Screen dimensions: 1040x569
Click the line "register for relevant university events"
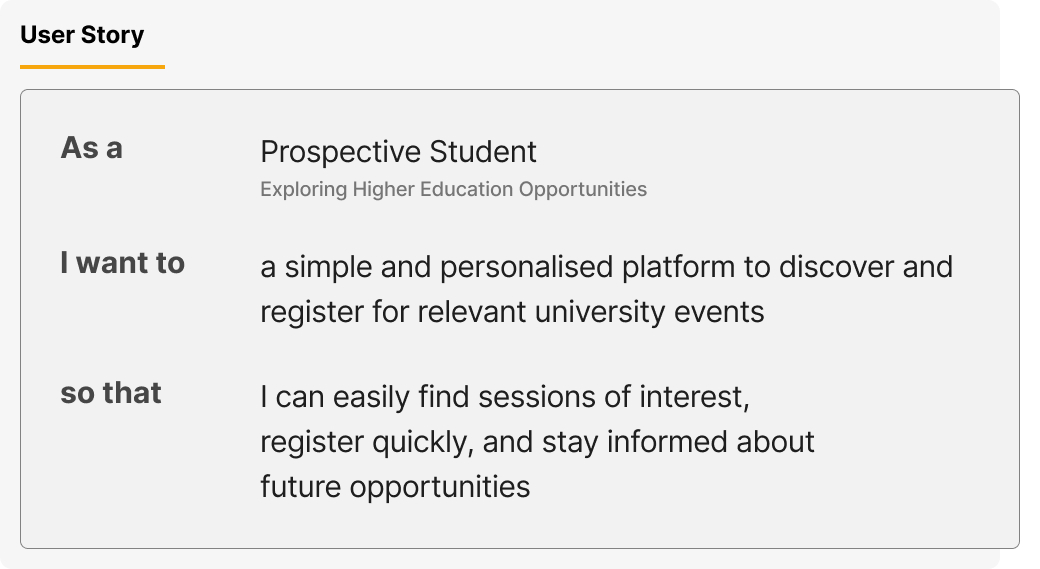512,312
